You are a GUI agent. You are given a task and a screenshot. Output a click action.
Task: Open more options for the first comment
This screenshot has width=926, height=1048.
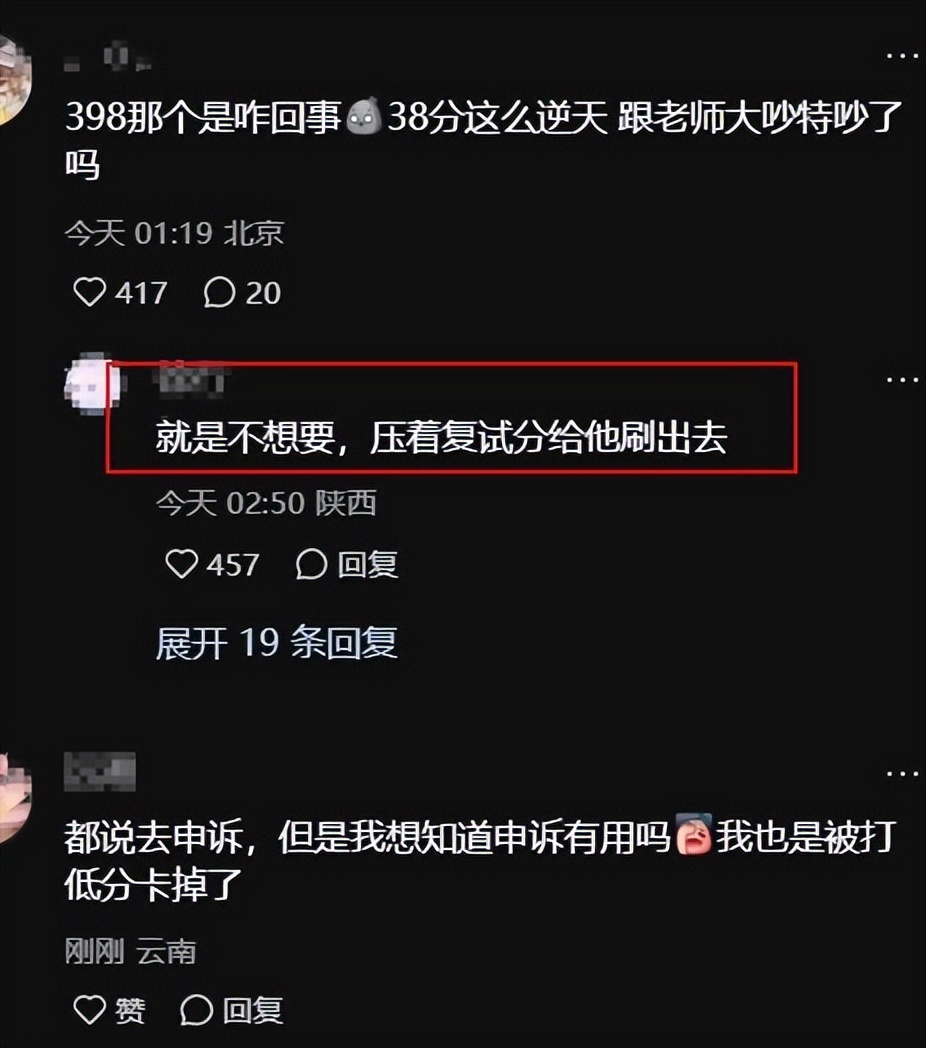[902, 56]
